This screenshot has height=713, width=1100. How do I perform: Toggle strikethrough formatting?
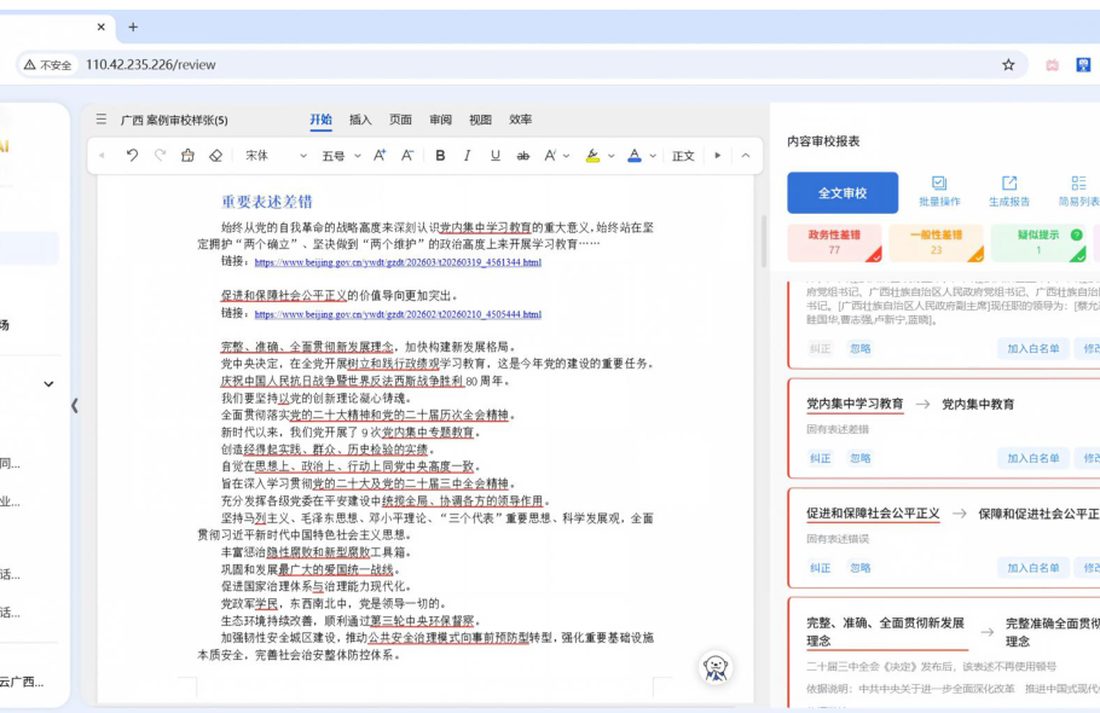coord(523,155)
